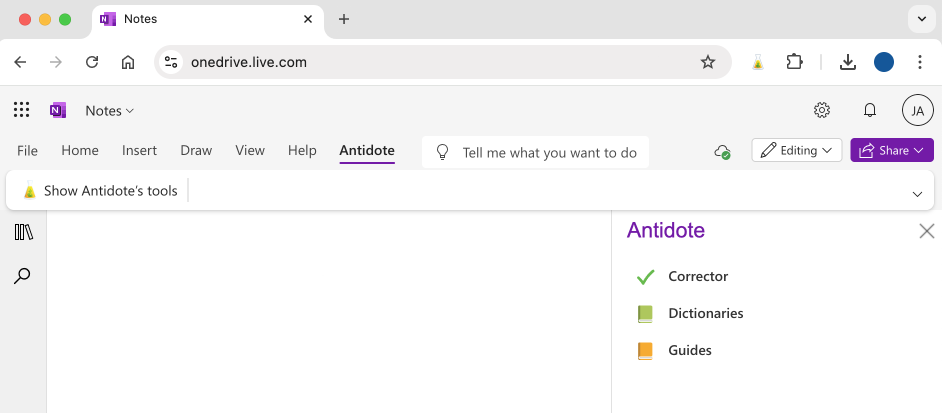The height and width of the screenshot is (413, 942).
Task: Click the cloud sync status icon
Action: (x=722, y=151)
